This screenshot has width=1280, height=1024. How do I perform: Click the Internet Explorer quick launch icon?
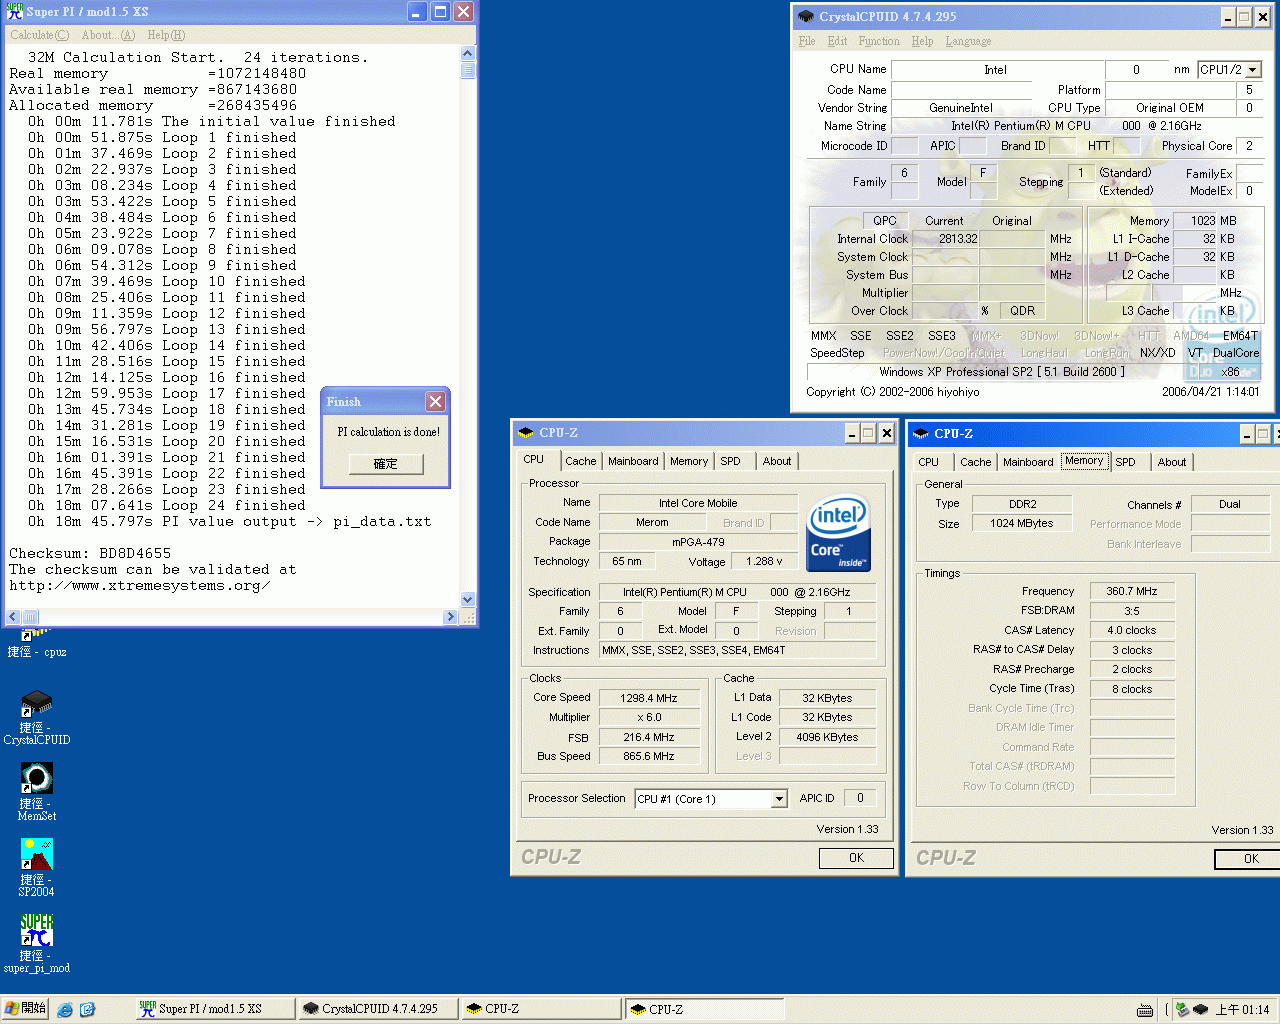click(x=65, y=1009)
